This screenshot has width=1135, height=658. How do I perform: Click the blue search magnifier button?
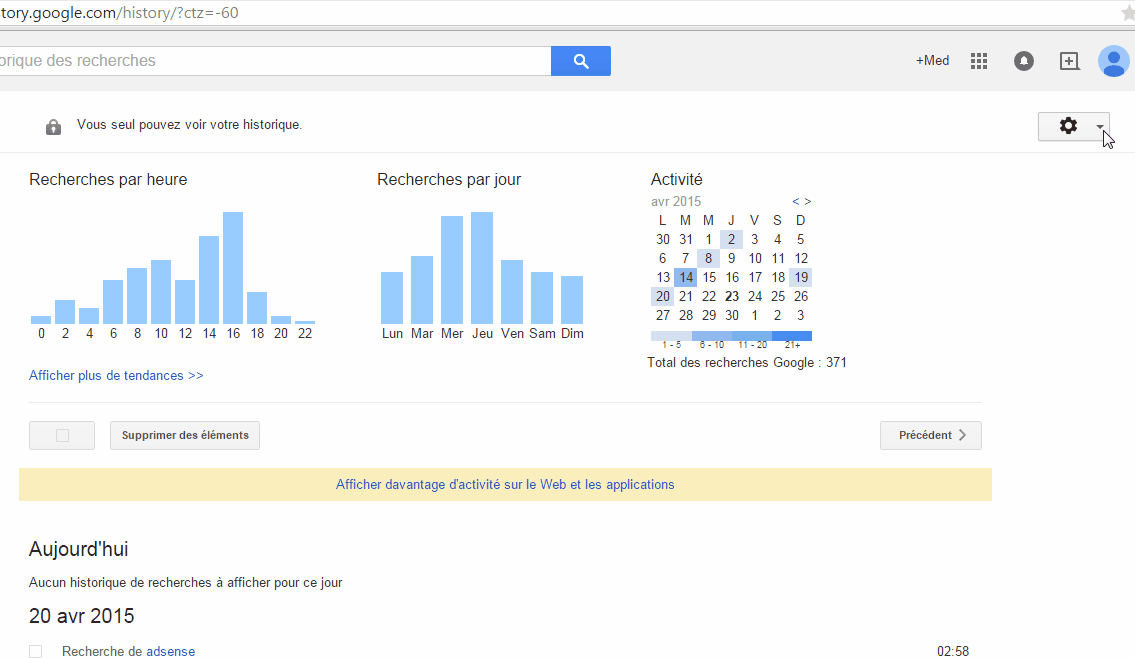click(x=580, y=60)
